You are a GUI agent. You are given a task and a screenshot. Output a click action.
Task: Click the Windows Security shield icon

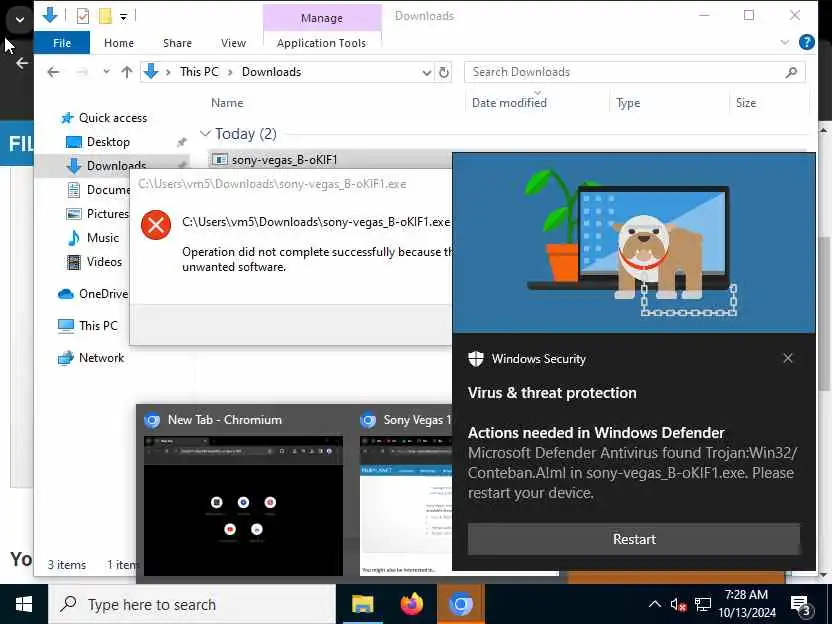(x=476, y=359)
